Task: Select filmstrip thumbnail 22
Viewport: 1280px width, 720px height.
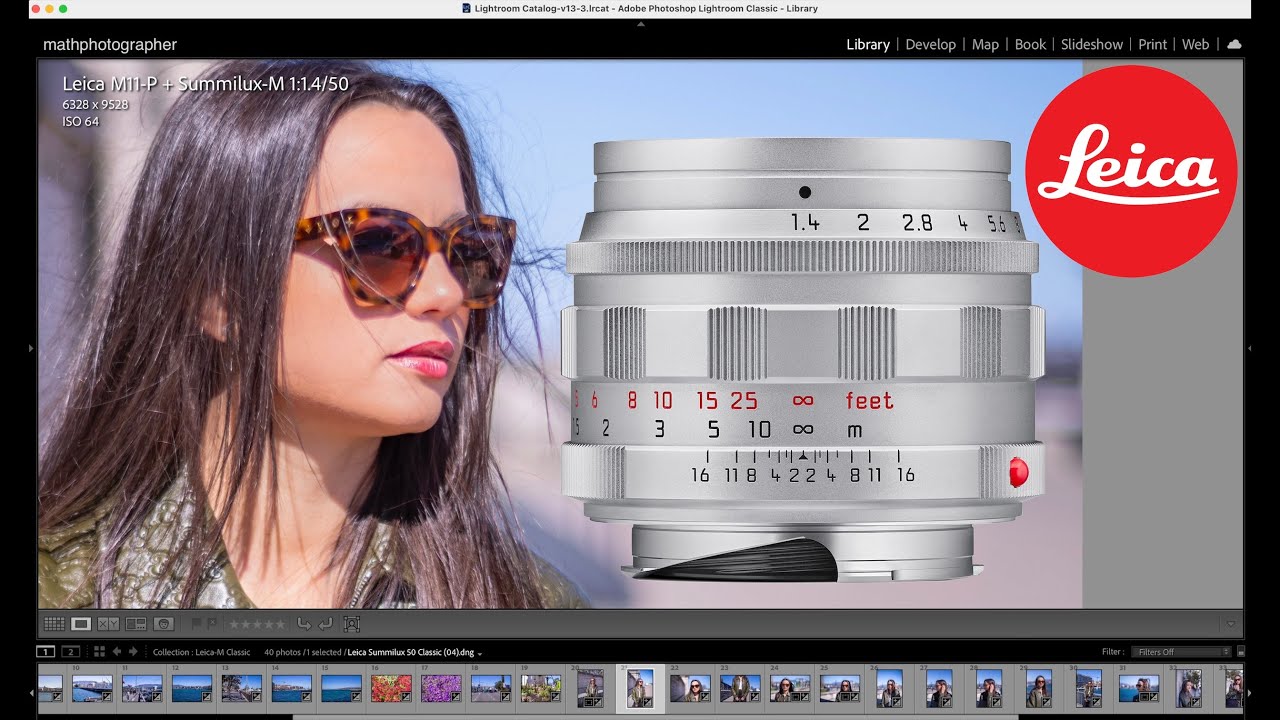Action: 690,688
